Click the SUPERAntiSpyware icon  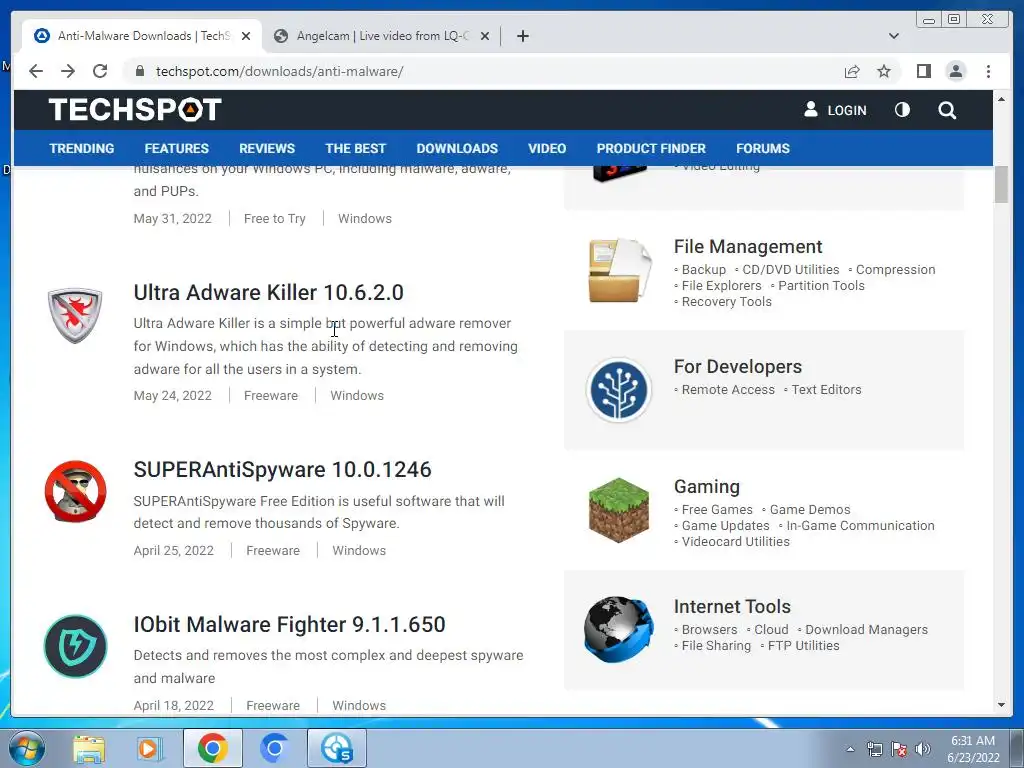click(x=76, y=492)
